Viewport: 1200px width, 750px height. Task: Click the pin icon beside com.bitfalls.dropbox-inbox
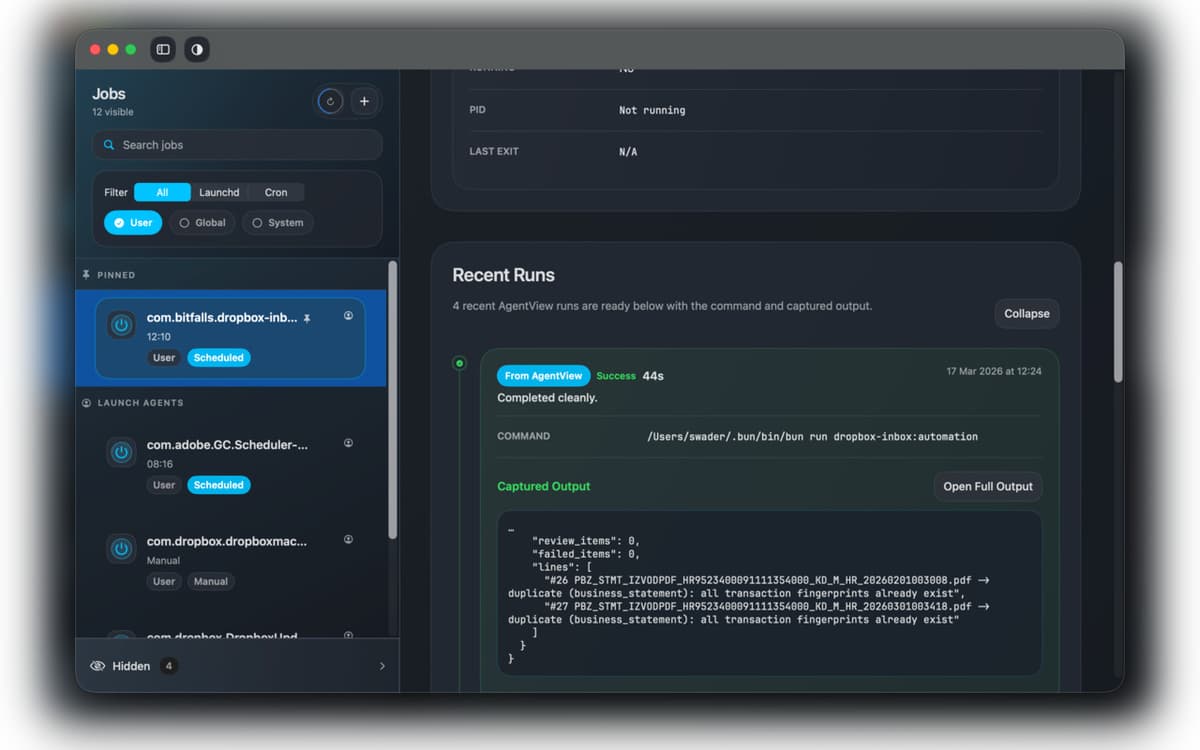tap(307, 318)
